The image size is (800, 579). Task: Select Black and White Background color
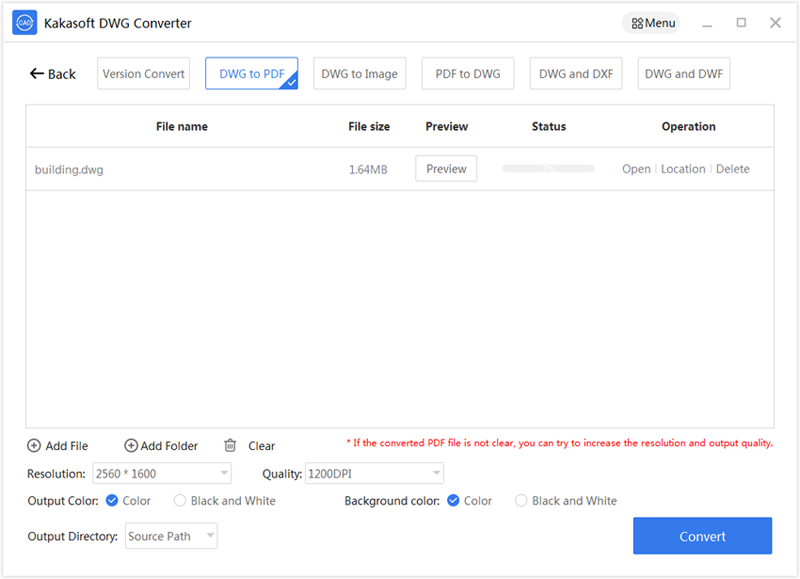coord(521,500)
